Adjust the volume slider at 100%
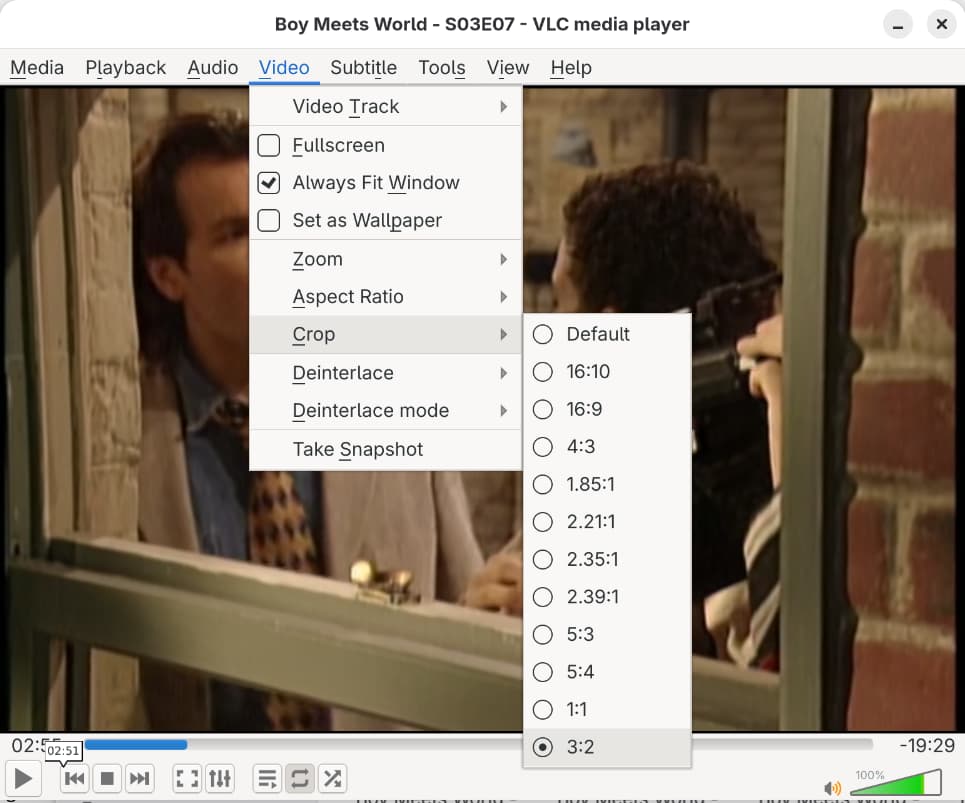The image size is (965, 803). click(x=895, y=782)
